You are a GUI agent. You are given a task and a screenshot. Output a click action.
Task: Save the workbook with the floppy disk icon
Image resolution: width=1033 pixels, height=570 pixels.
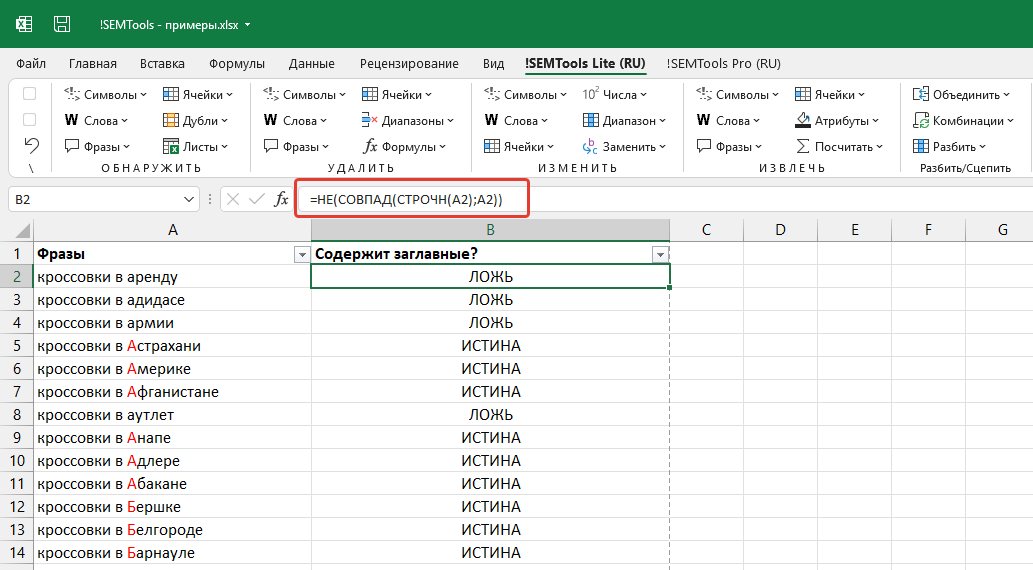point(62,24)
